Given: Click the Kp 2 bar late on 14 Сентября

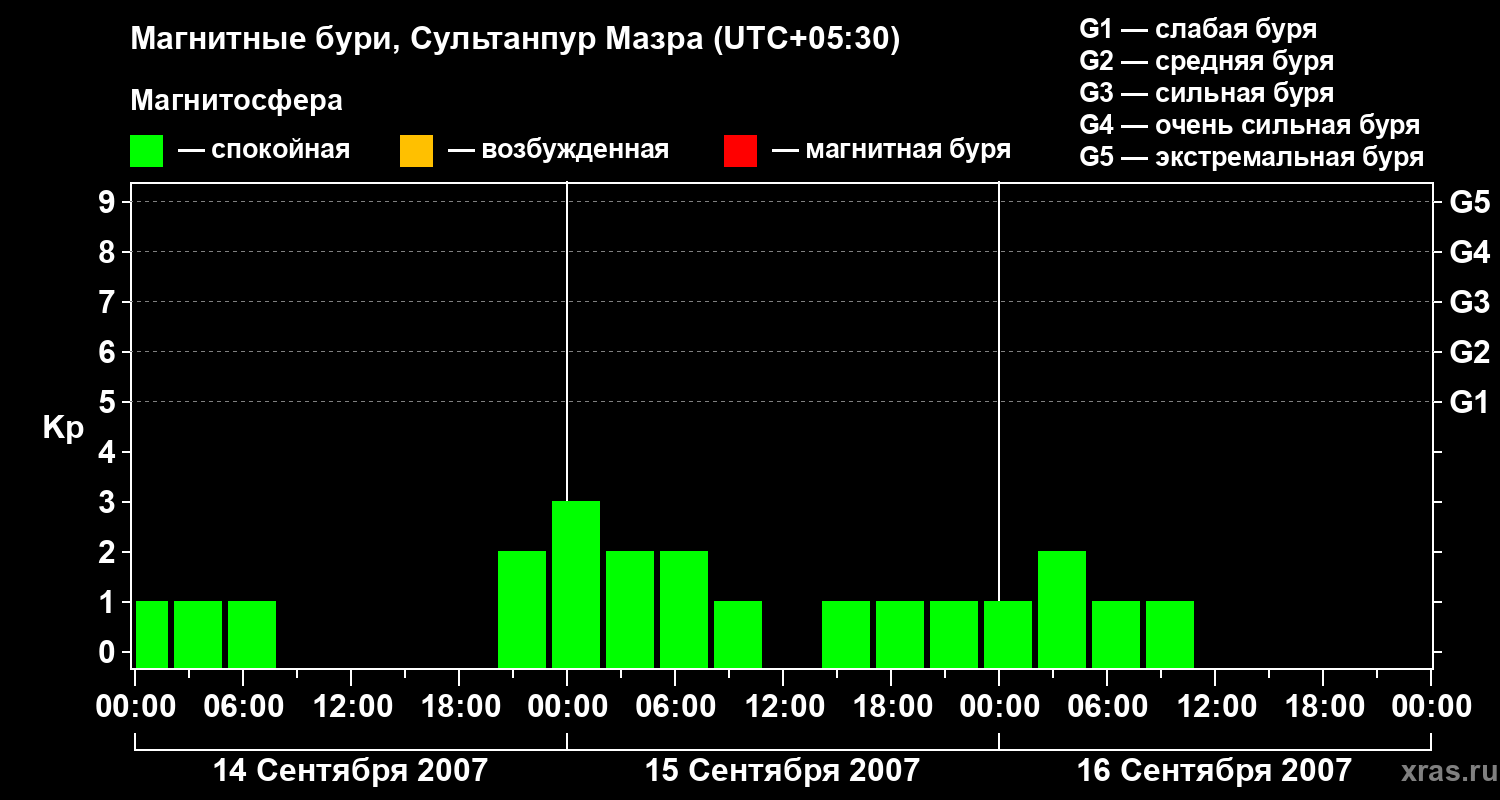Looking at the screenshot, I should [x=522, y=609].
